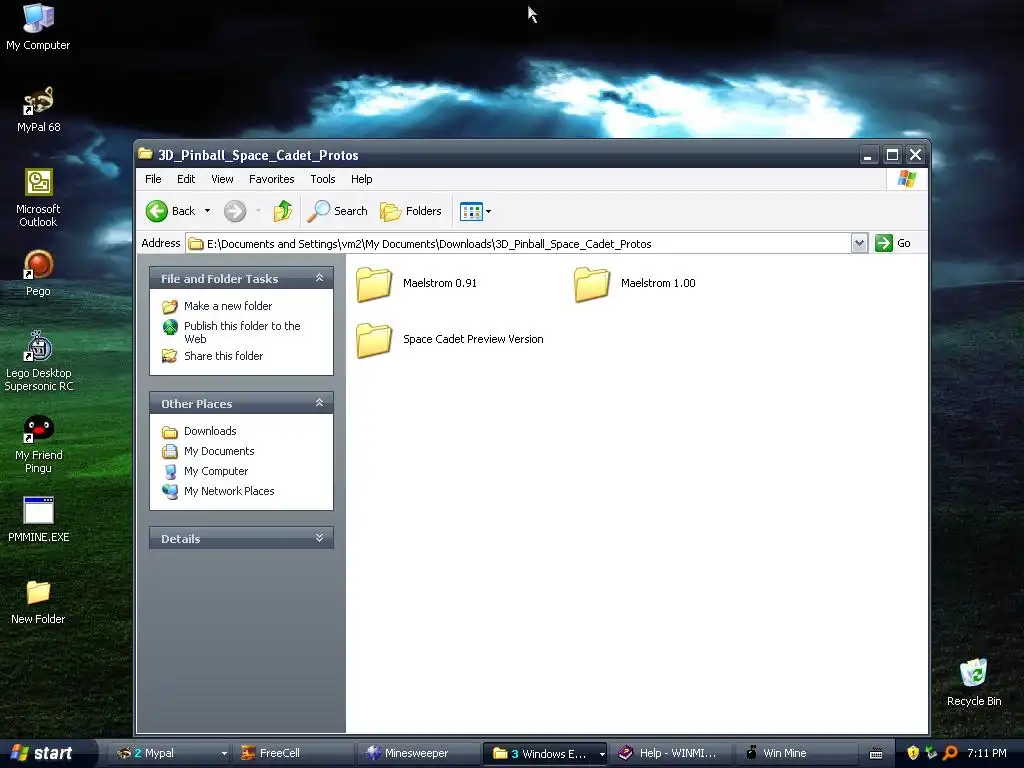Image resolution: width=1024 pixels, height=768 pixels.
Task: Select the Space Cadet Preview Version folder icon
Action: 374,340
